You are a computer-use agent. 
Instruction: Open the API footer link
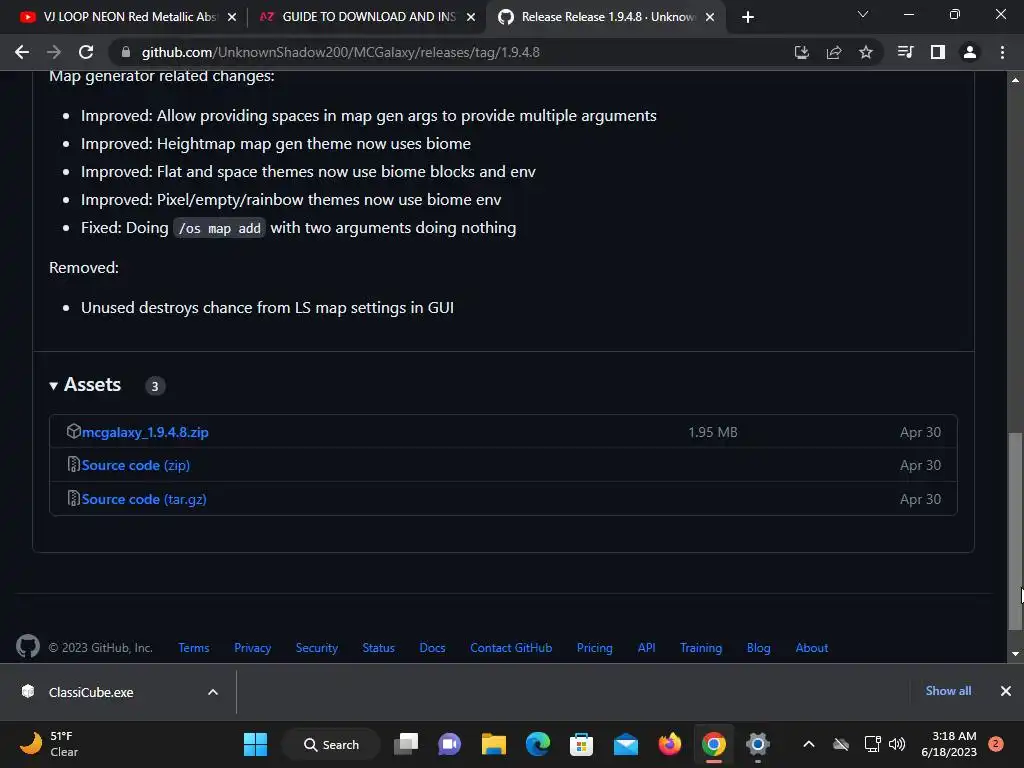point(646,648)
